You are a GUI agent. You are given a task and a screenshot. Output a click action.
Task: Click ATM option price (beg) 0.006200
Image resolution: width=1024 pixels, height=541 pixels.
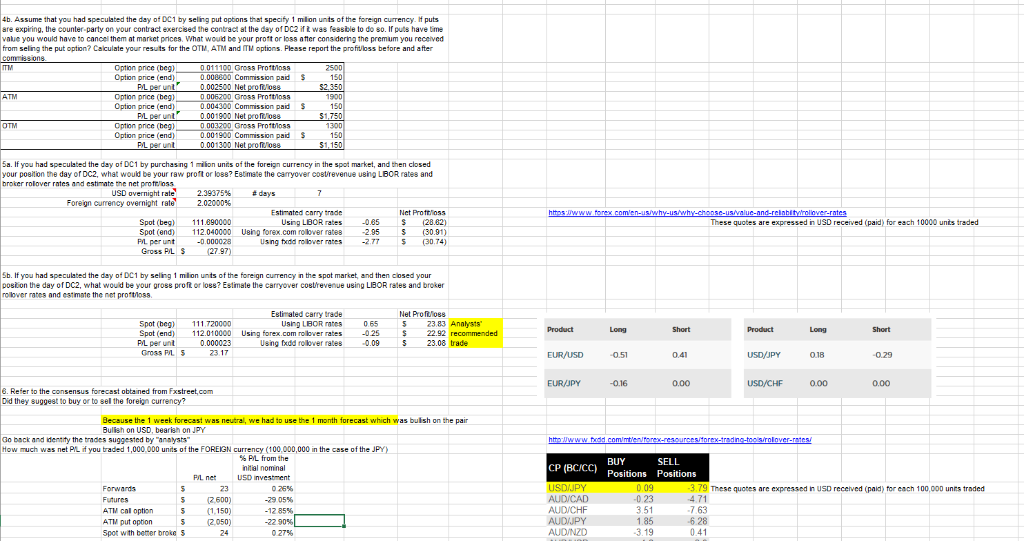click(x=204, y=96)
